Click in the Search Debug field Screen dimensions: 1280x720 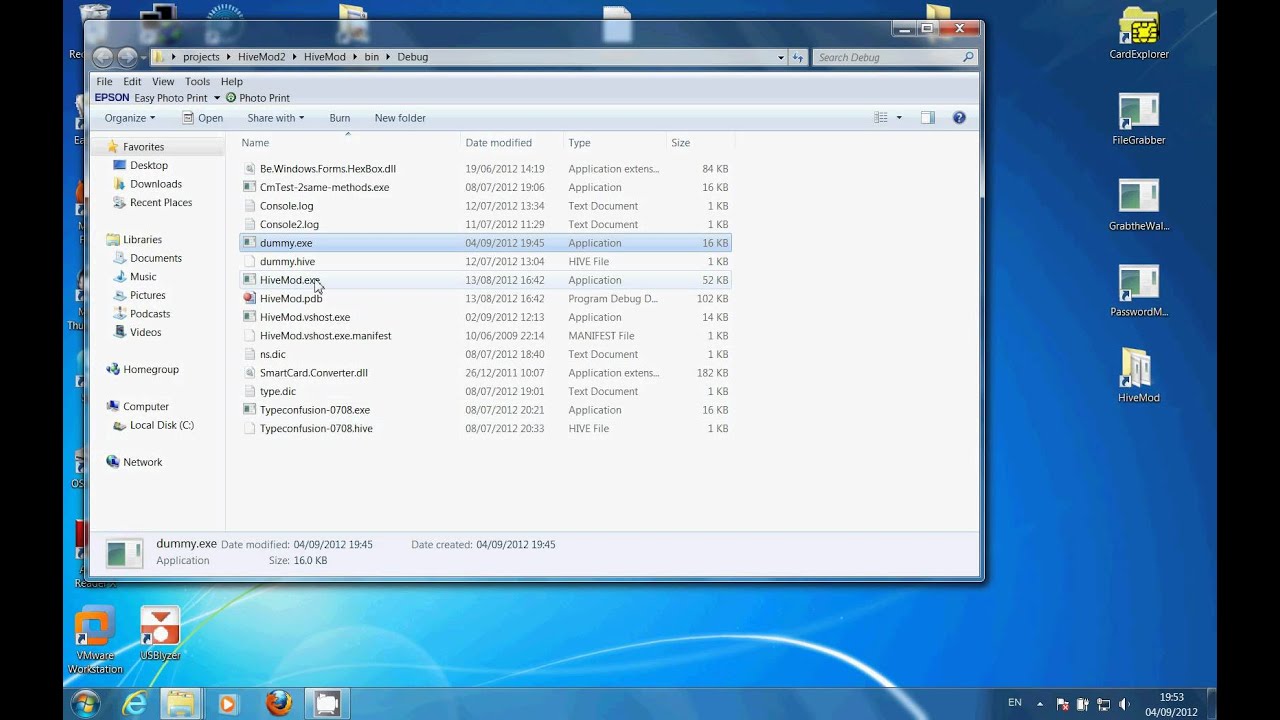888,57
